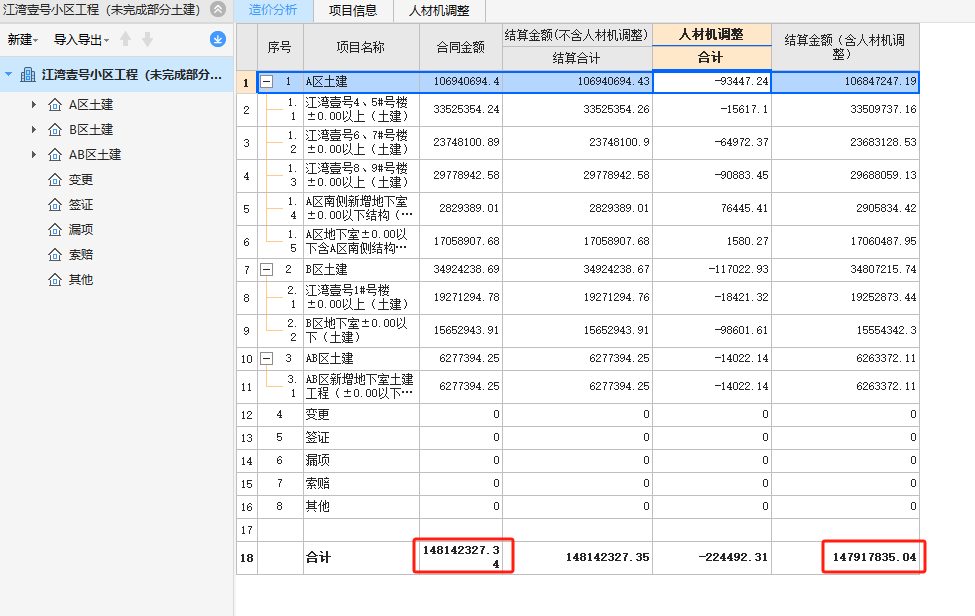Click the building icon of 江湾壹号小区工程 root
The width and height of the screenshot is (975, 616).
point(28,75)
